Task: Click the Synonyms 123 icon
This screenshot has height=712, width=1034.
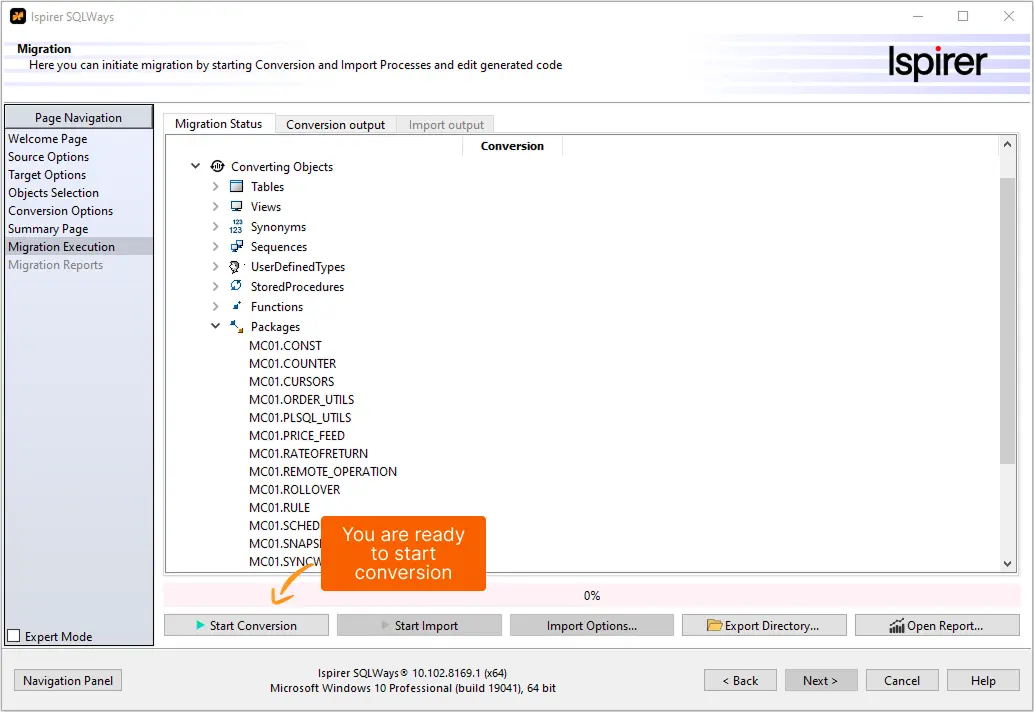Action: 236,227
